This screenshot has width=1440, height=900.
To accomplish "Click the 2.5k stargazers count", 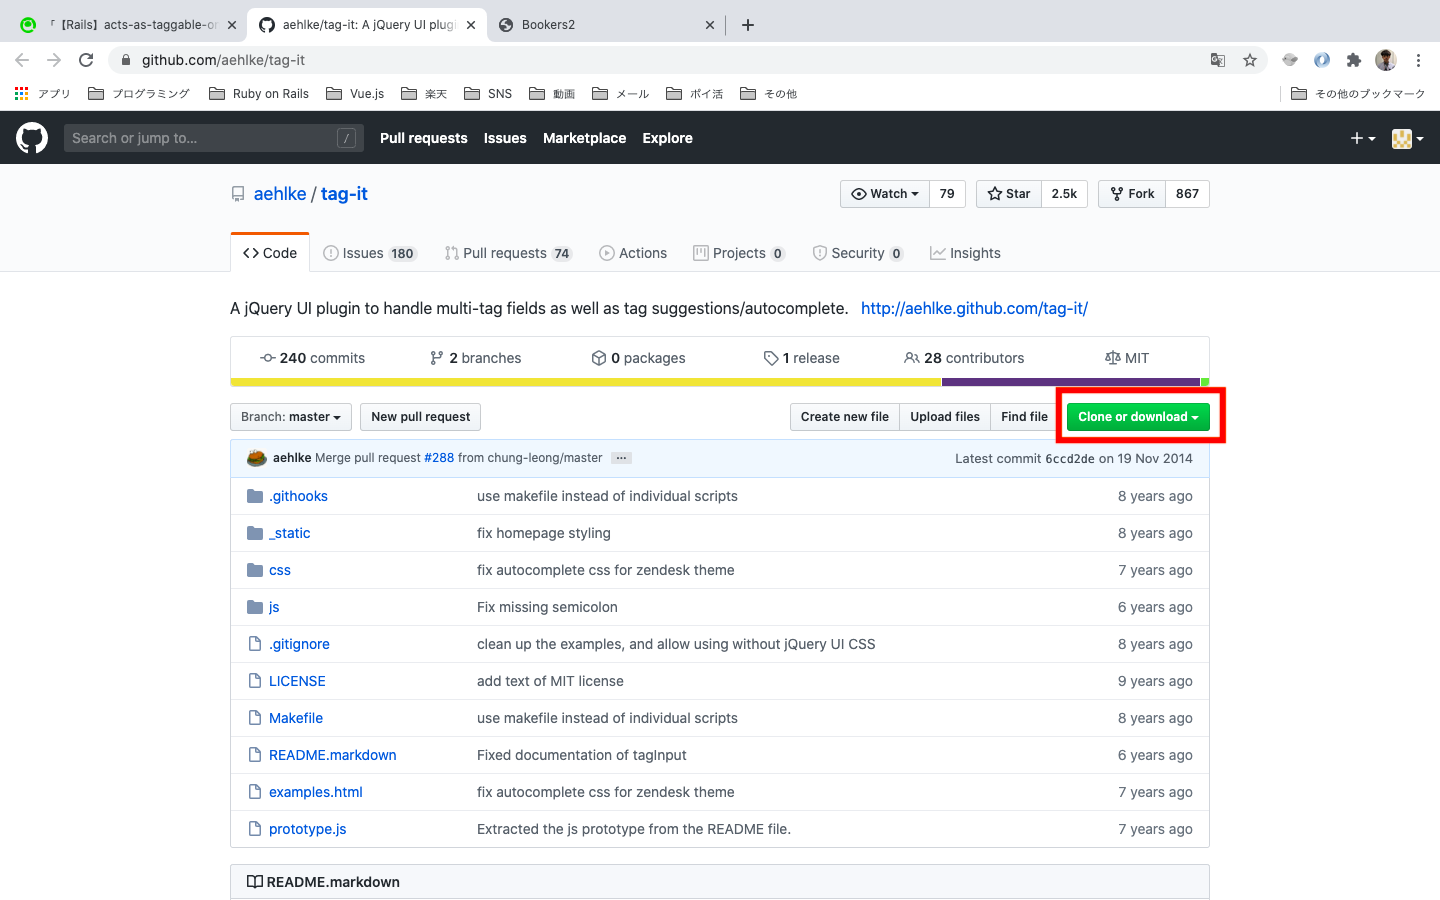I will point(1064,194).
